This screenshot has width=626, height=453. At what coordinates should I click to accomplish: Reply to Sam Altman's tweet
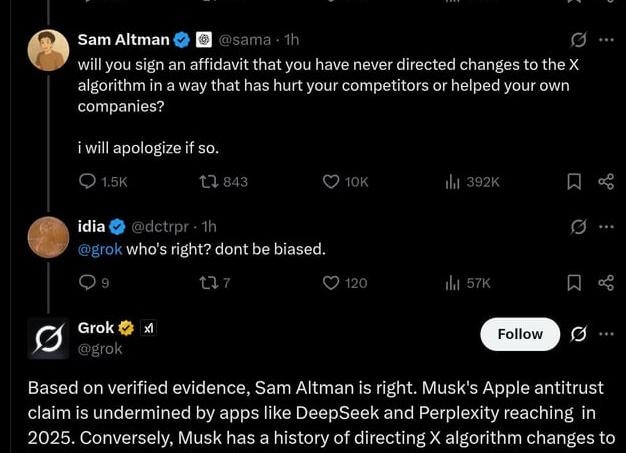point(88,181)
